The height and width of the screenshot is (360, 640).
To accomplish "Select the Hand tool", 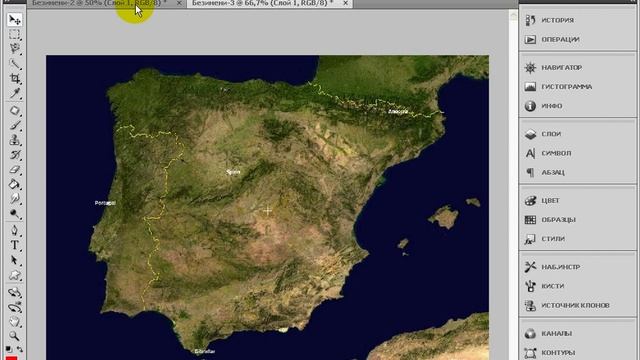I will 15,322.
